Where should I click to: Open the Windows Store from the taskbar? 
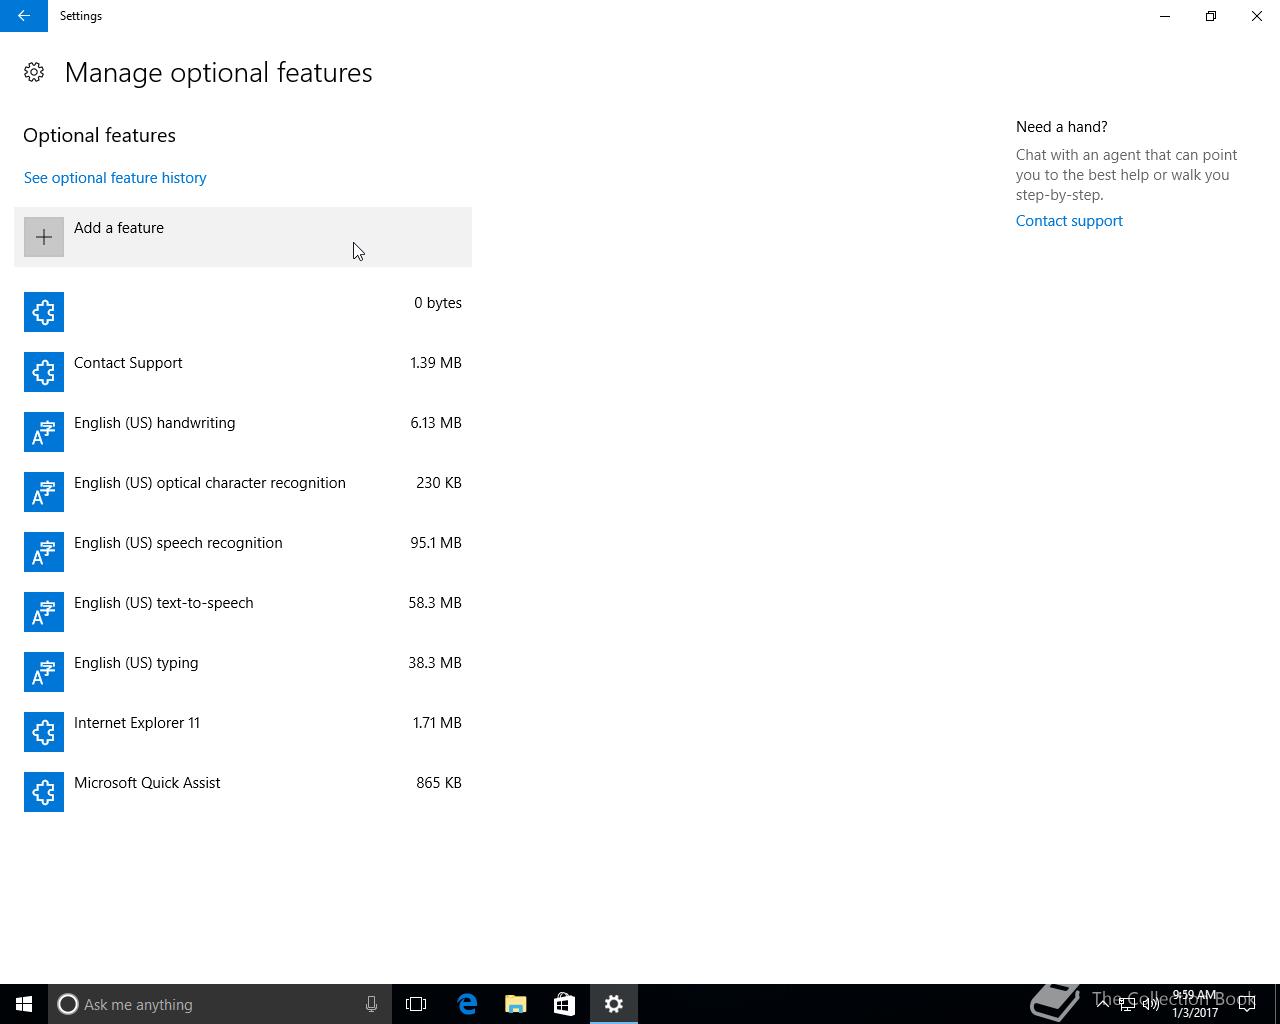(x=564, y=1004)
